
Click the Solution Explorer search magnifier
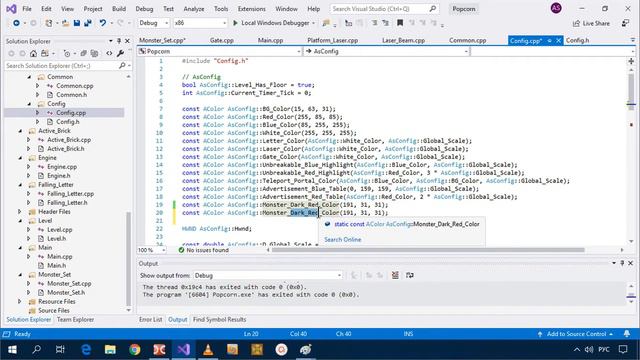pos(122,66)
